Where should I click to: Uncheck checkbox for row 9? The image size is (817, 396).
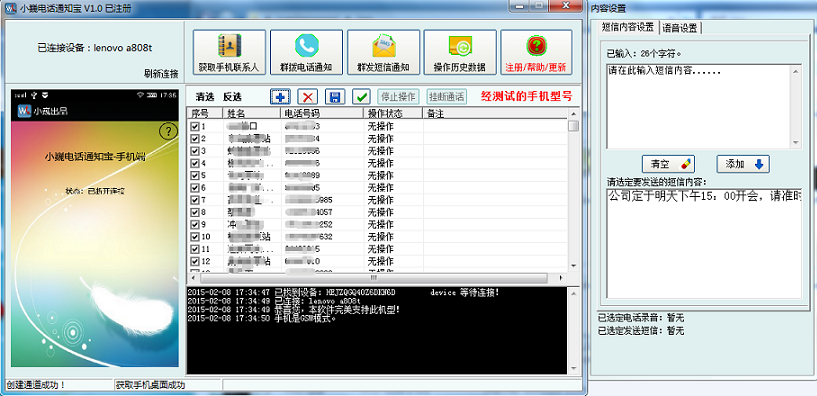(195, 225)
